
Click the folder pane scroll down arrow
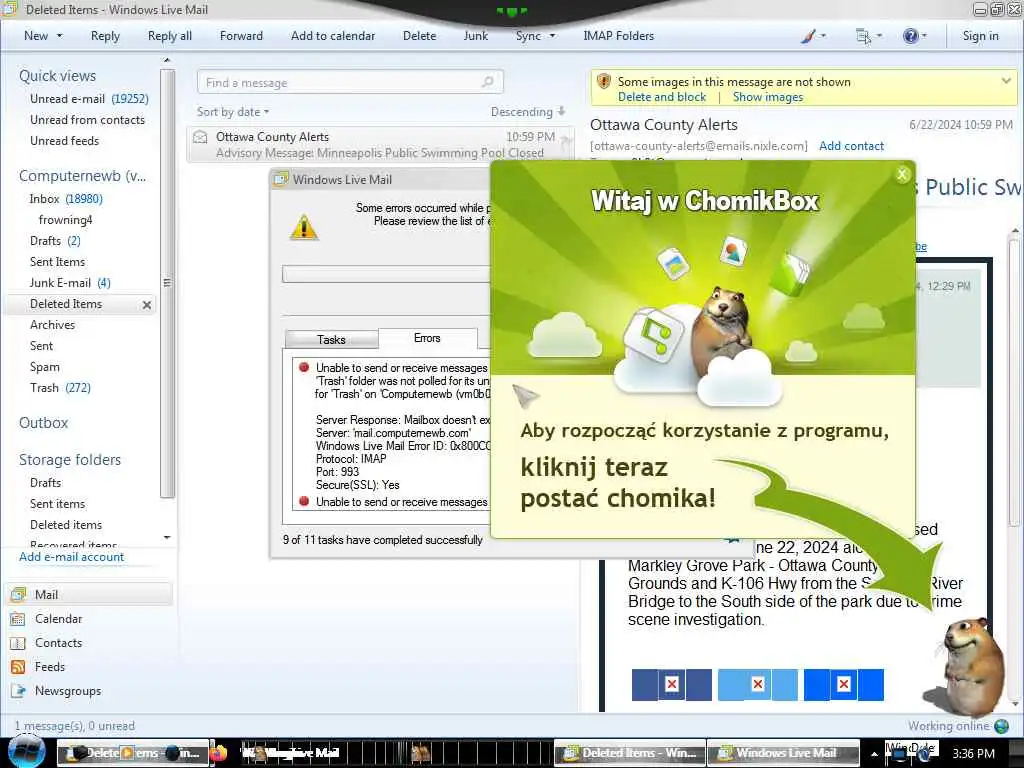coord(167,537)
